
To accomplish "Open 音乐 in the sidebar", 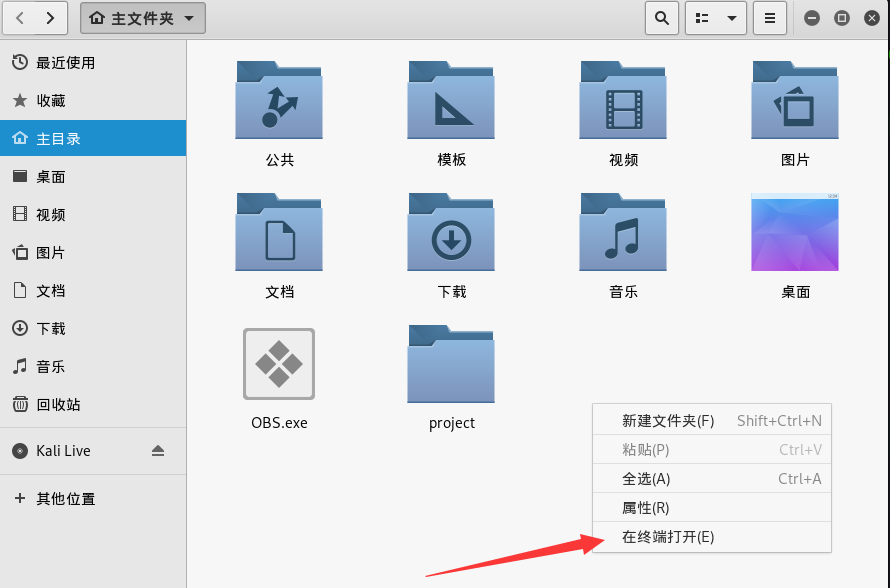I will (x=93, y=367).
